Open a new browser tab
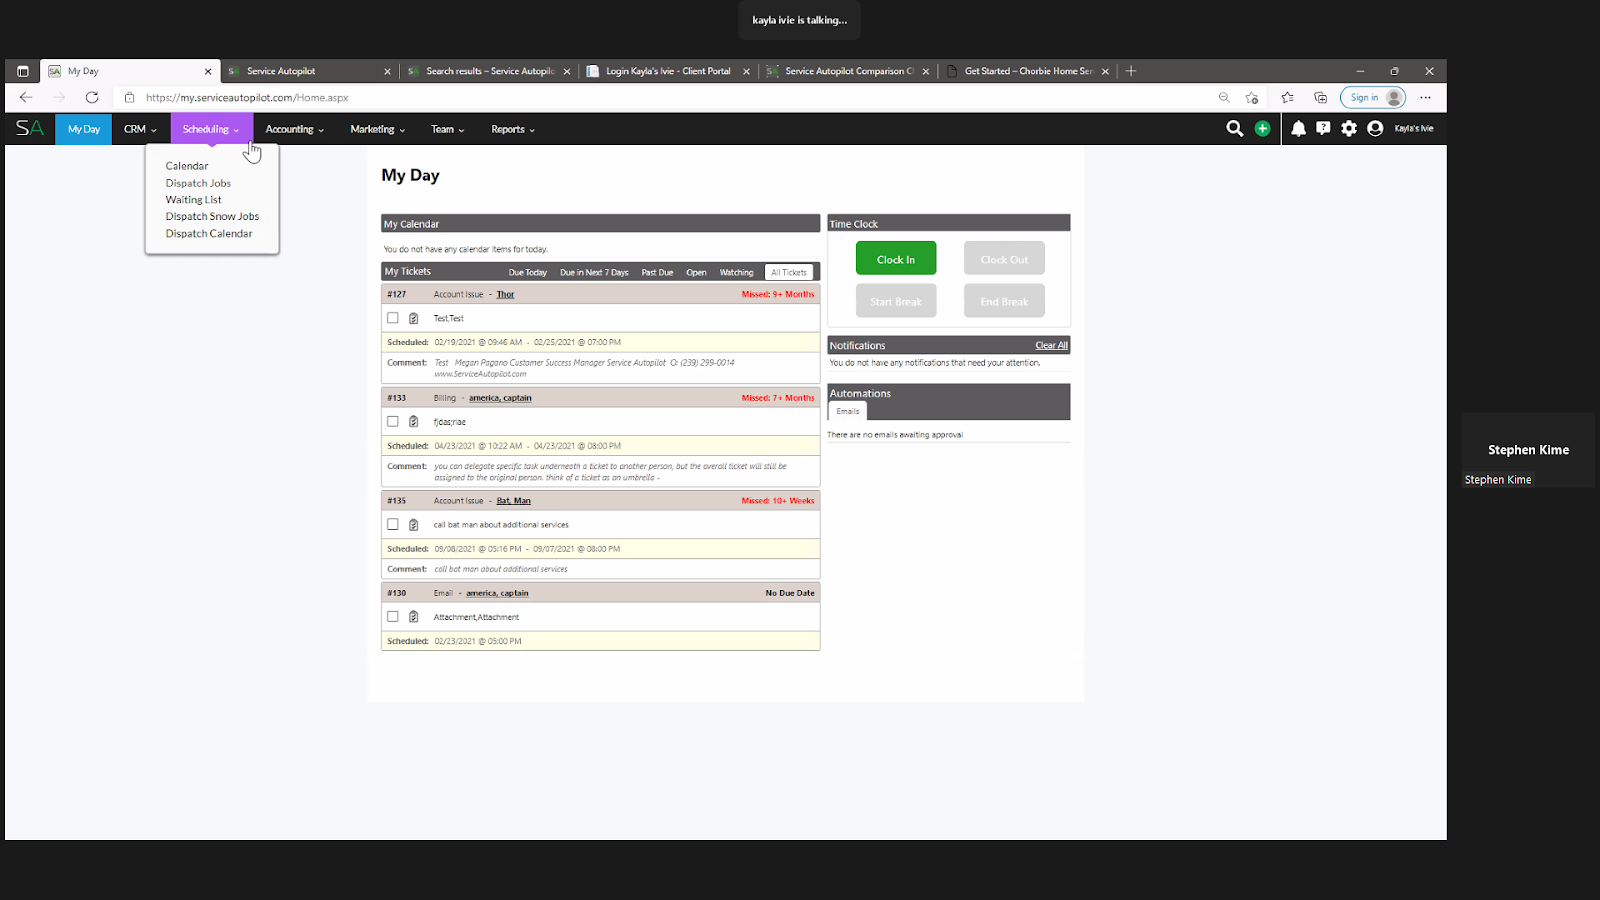This screenshot has height=900, width=1600. tap(1131, 71)
